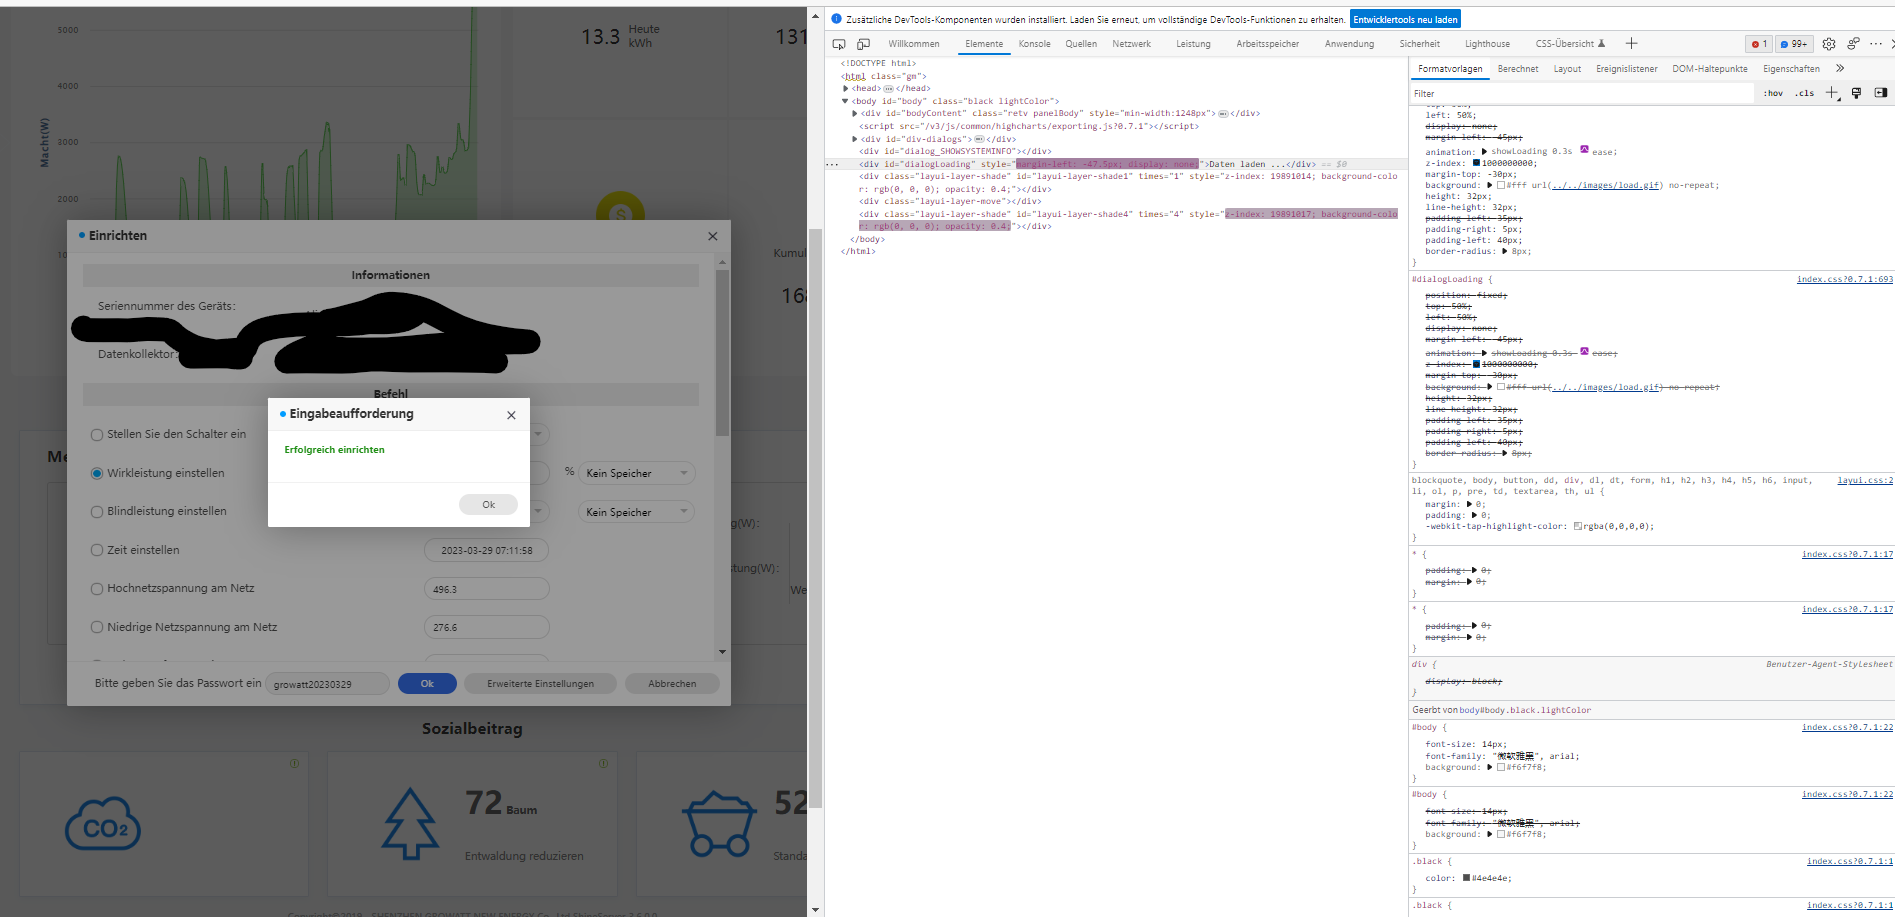This screenshot has height=917, width=1895.
Task: Click the DevTools feedback/profile icon next to gear
Action: [1853, 44]
